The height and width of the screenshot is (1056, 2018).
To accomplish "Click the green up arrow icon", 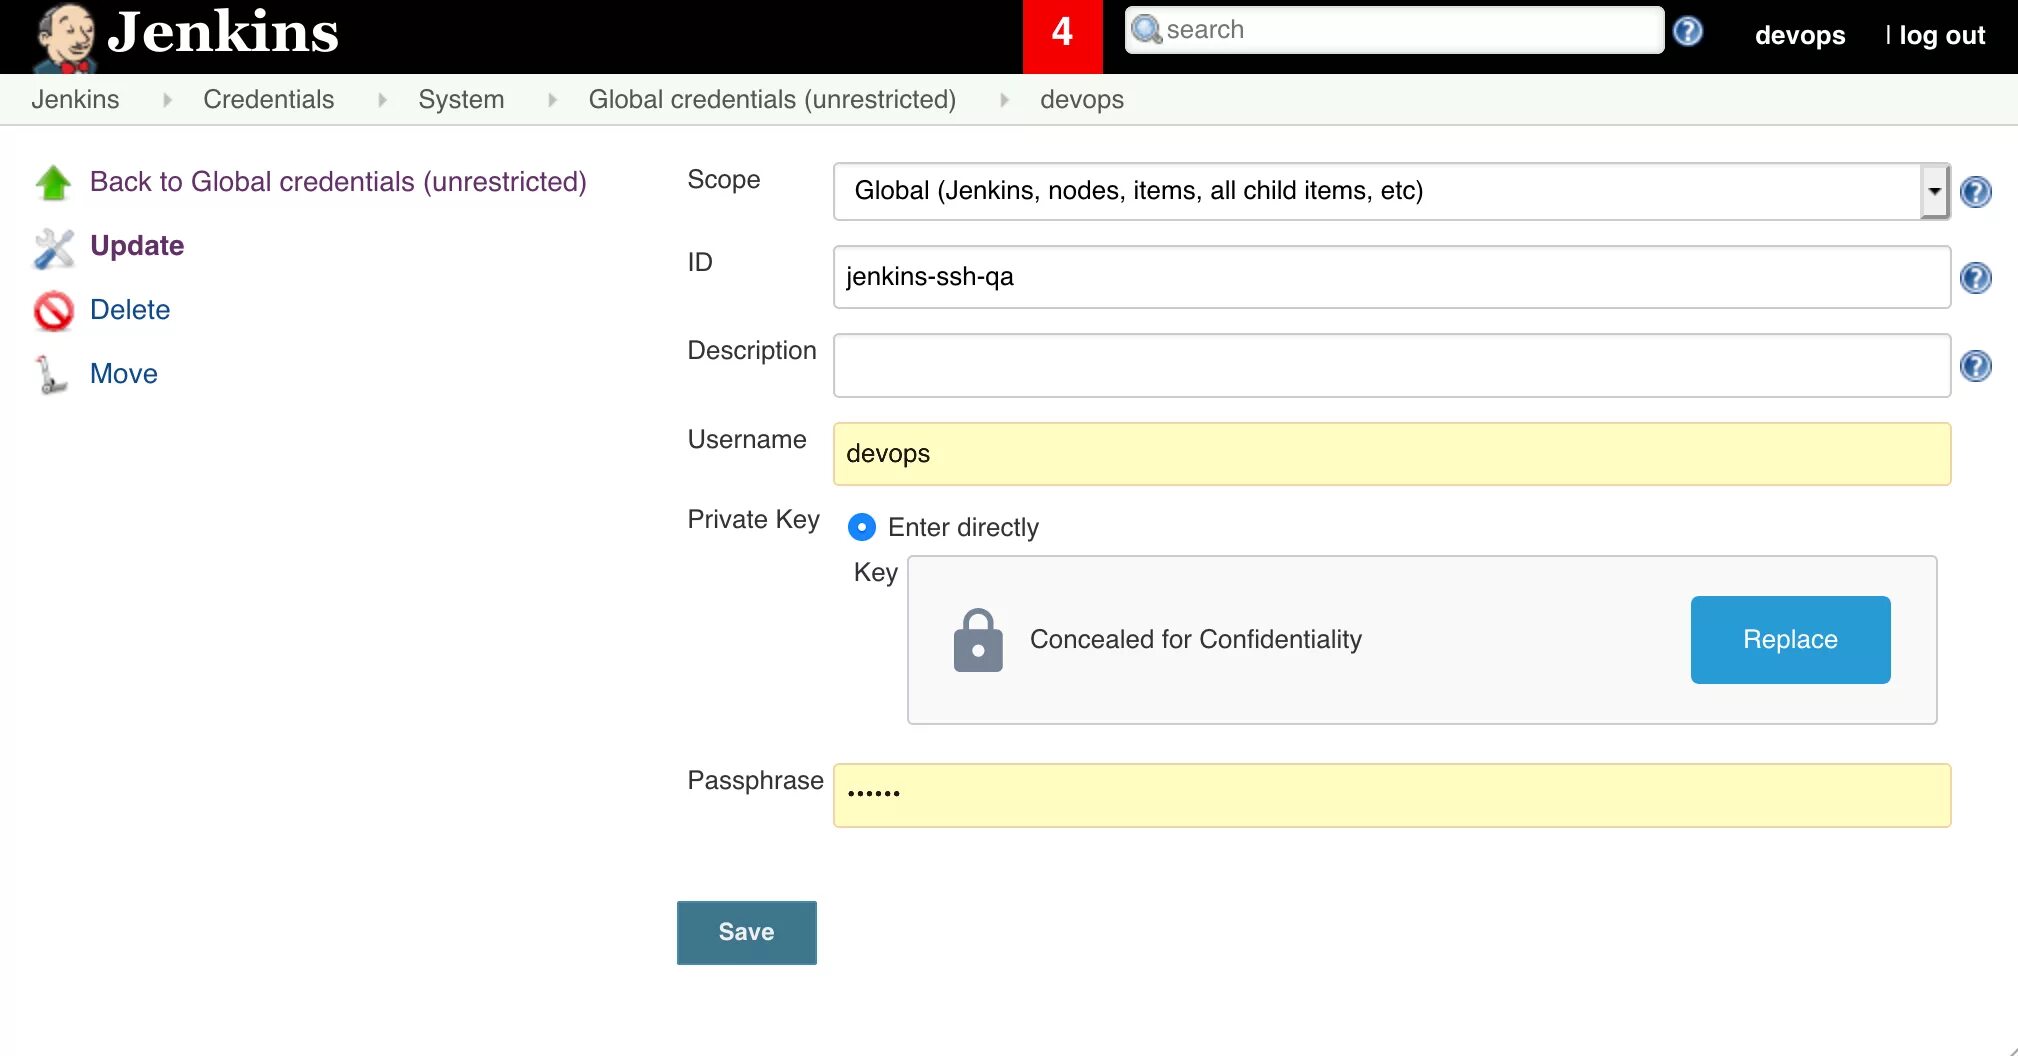I will pos(53,183).
